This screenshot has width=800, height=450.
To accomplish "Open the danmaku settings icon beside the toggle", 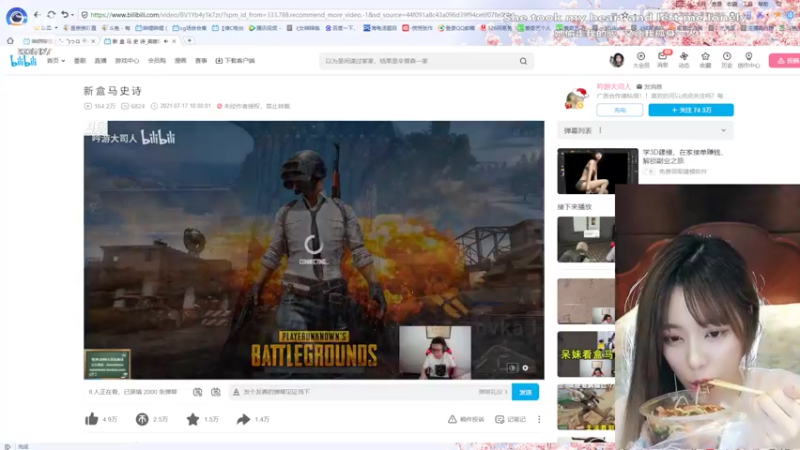I will pyautogui.click(x=216, y=392).
